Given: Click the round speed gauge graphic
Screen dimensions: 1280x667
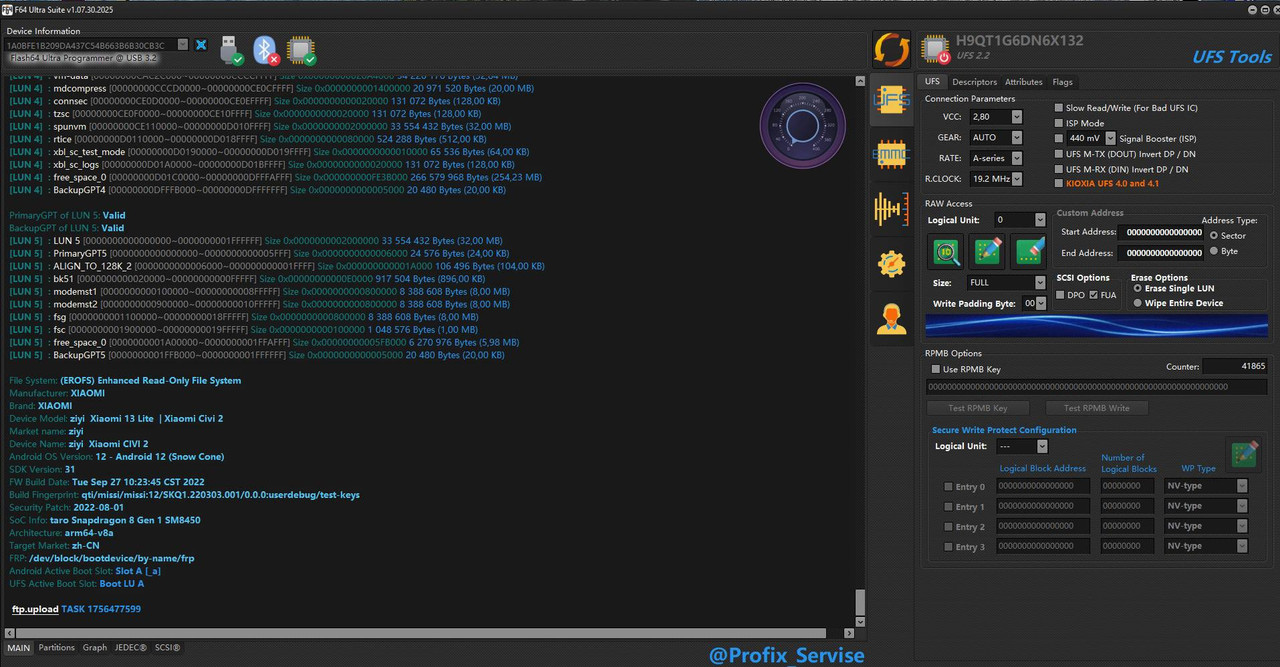Looking at the screenshot, I should (805, 125).
